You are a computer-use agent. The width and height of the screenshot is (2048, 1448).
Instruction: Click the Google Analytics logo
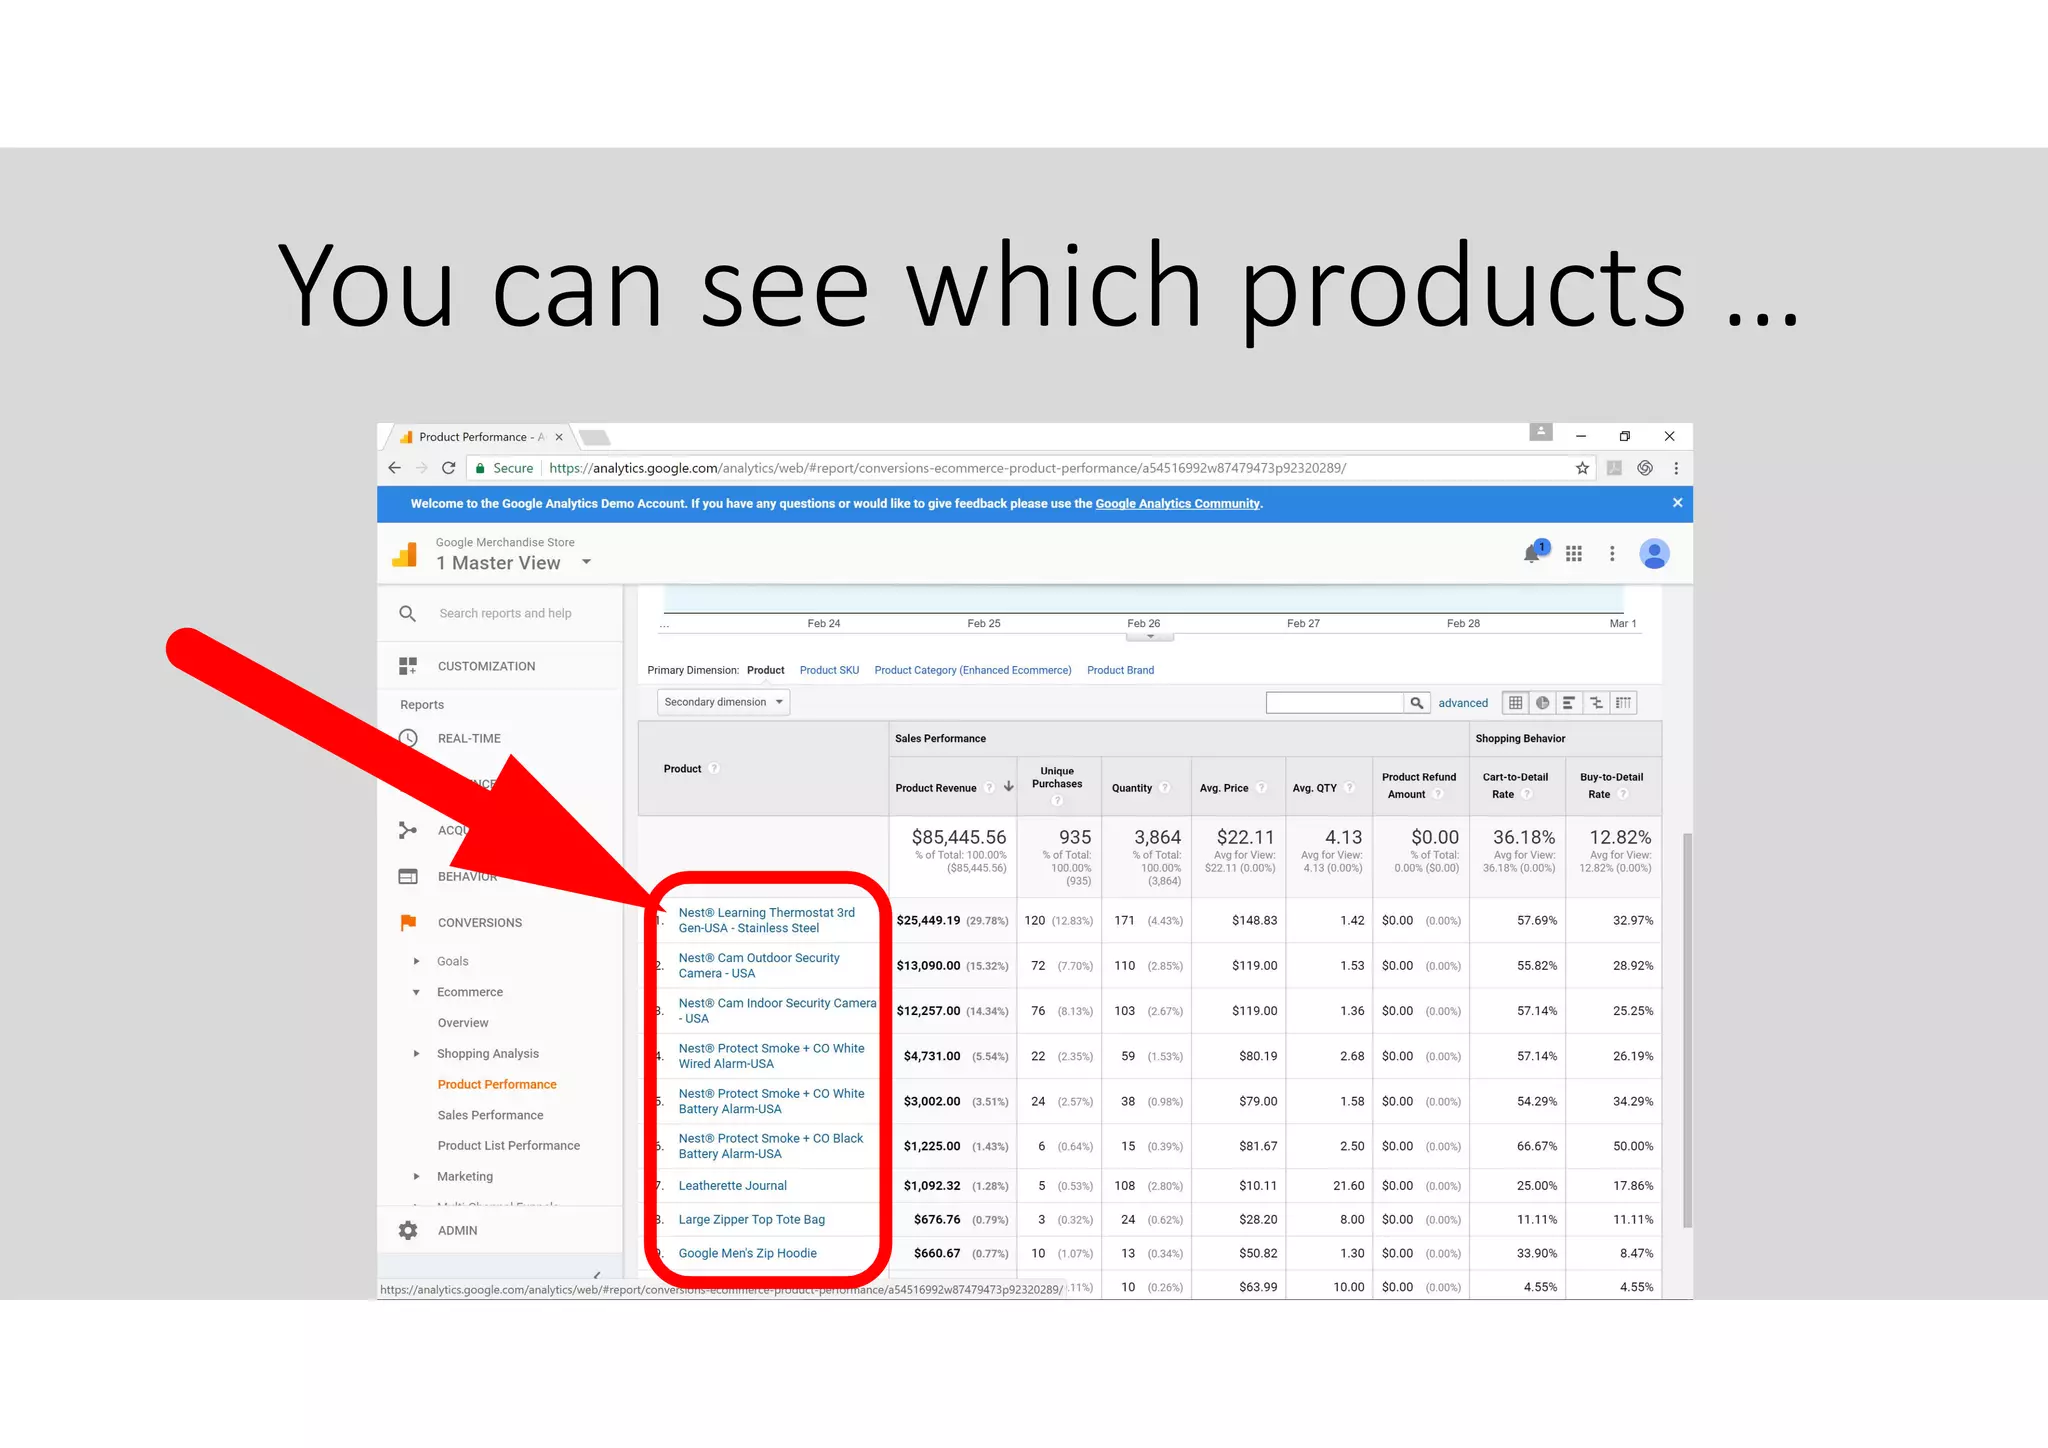[405, 554]
